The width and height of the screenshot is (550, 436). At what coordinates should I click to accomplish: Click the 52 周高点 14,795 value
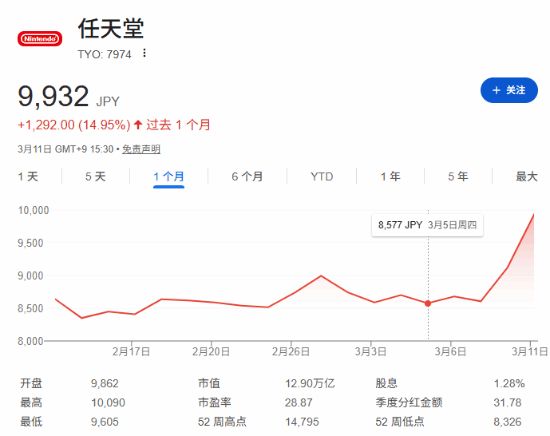click(302, 422)
